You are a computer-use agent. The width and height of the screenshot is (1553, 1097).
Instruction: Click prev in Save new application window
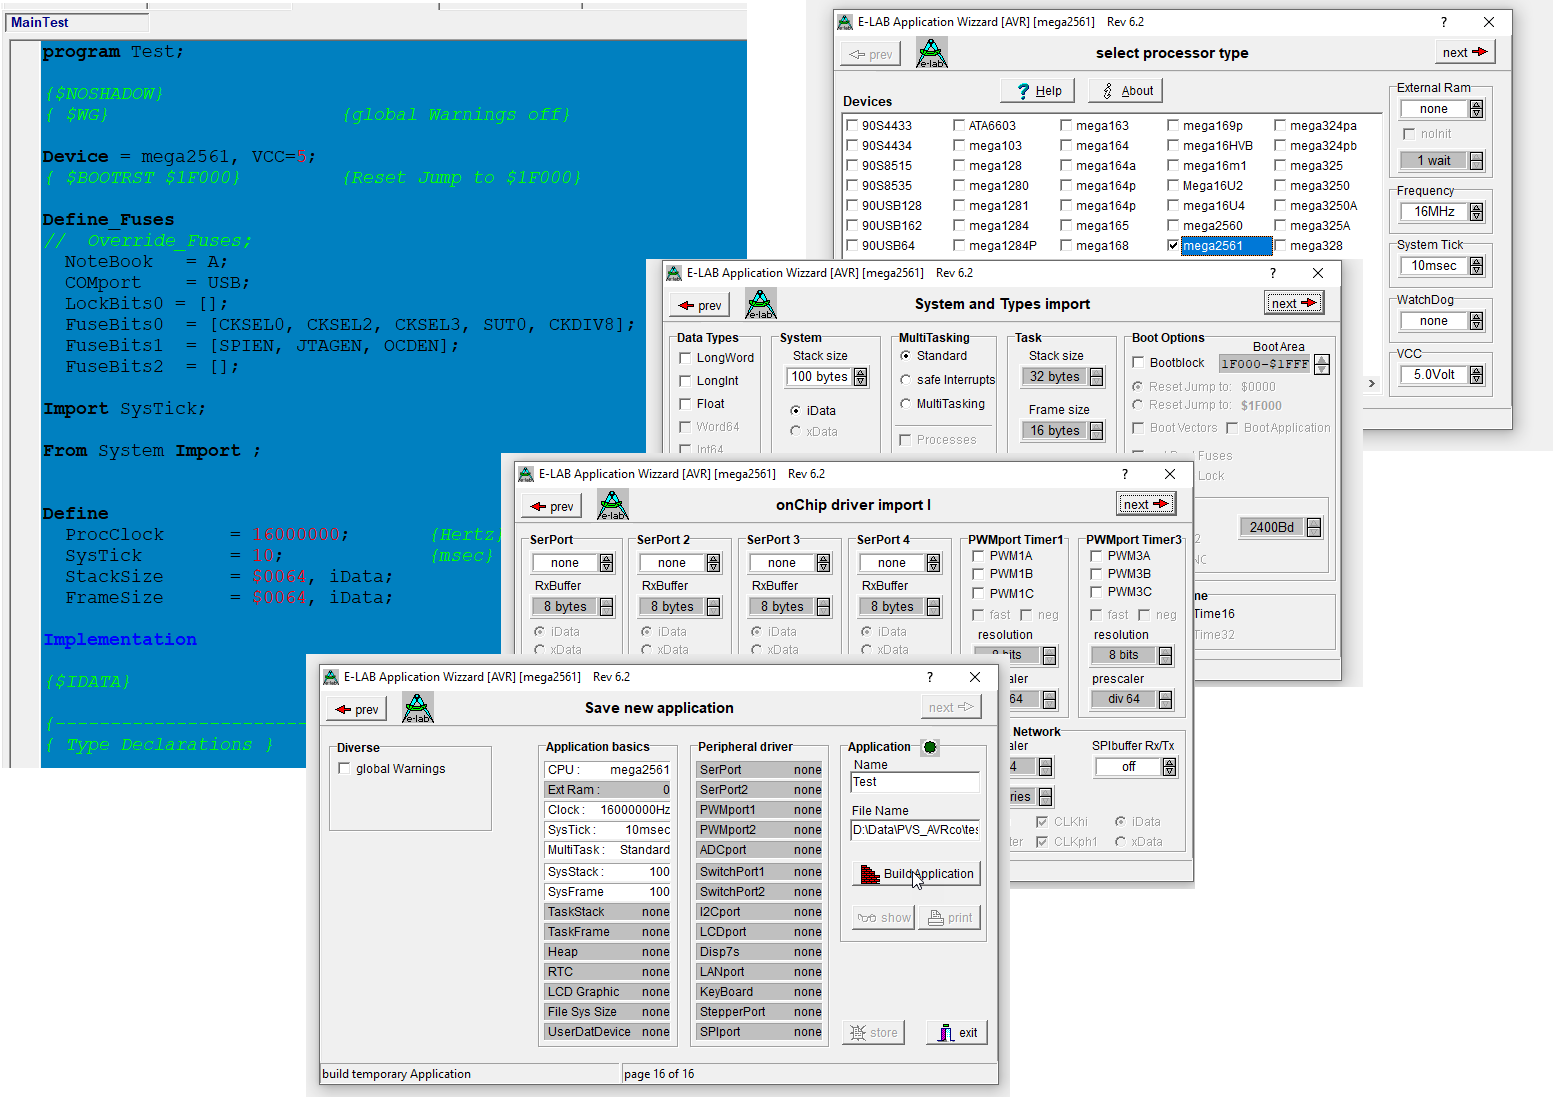357,709
